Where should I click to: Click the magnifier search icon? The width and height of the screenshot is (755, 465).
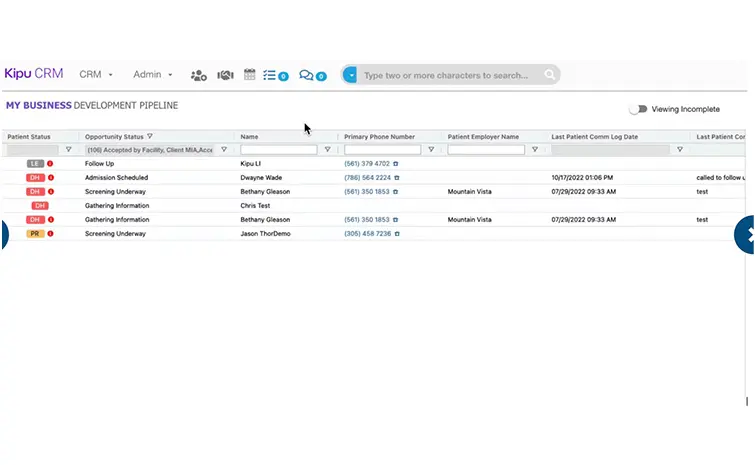pos(549,75)
